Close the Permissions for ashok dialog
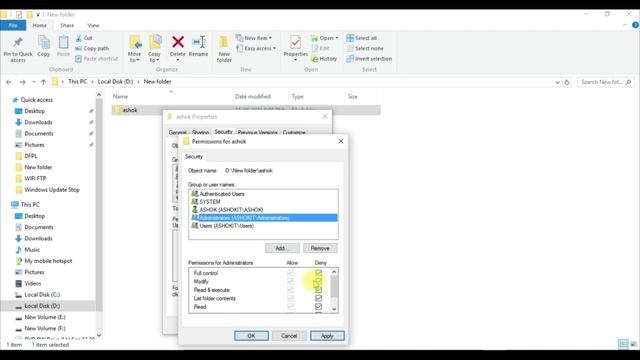The width and height of the screenshot is (640, 360). tap(341, 141)
